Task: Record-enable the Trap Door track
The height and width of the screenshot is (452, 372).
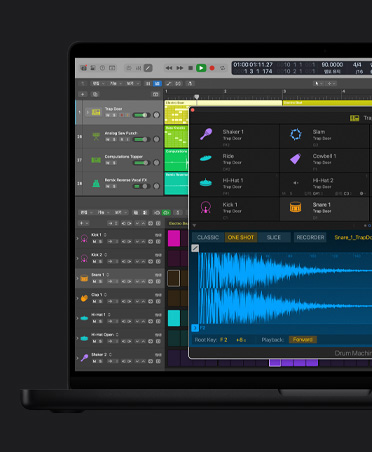Action: point(121,115)
